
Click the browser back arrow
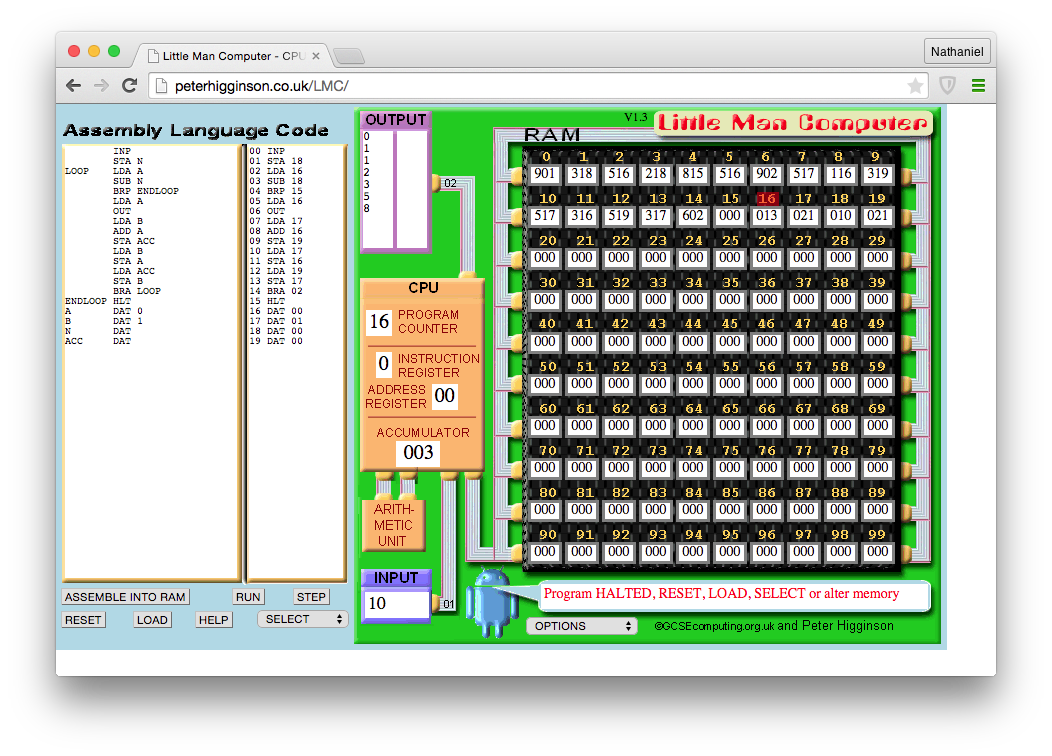point(73,86)
